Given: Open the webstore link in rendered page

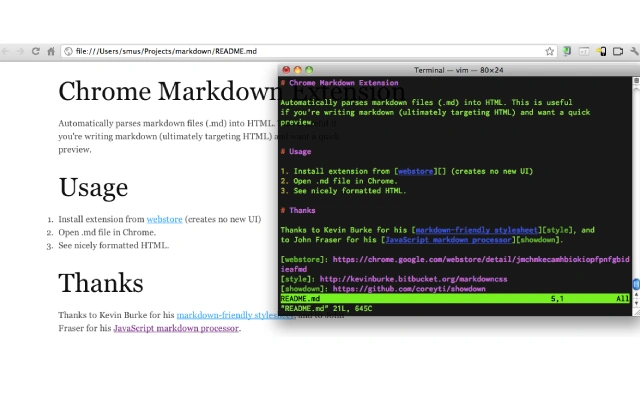Looking at the screenshot, I should click(164, 219).
